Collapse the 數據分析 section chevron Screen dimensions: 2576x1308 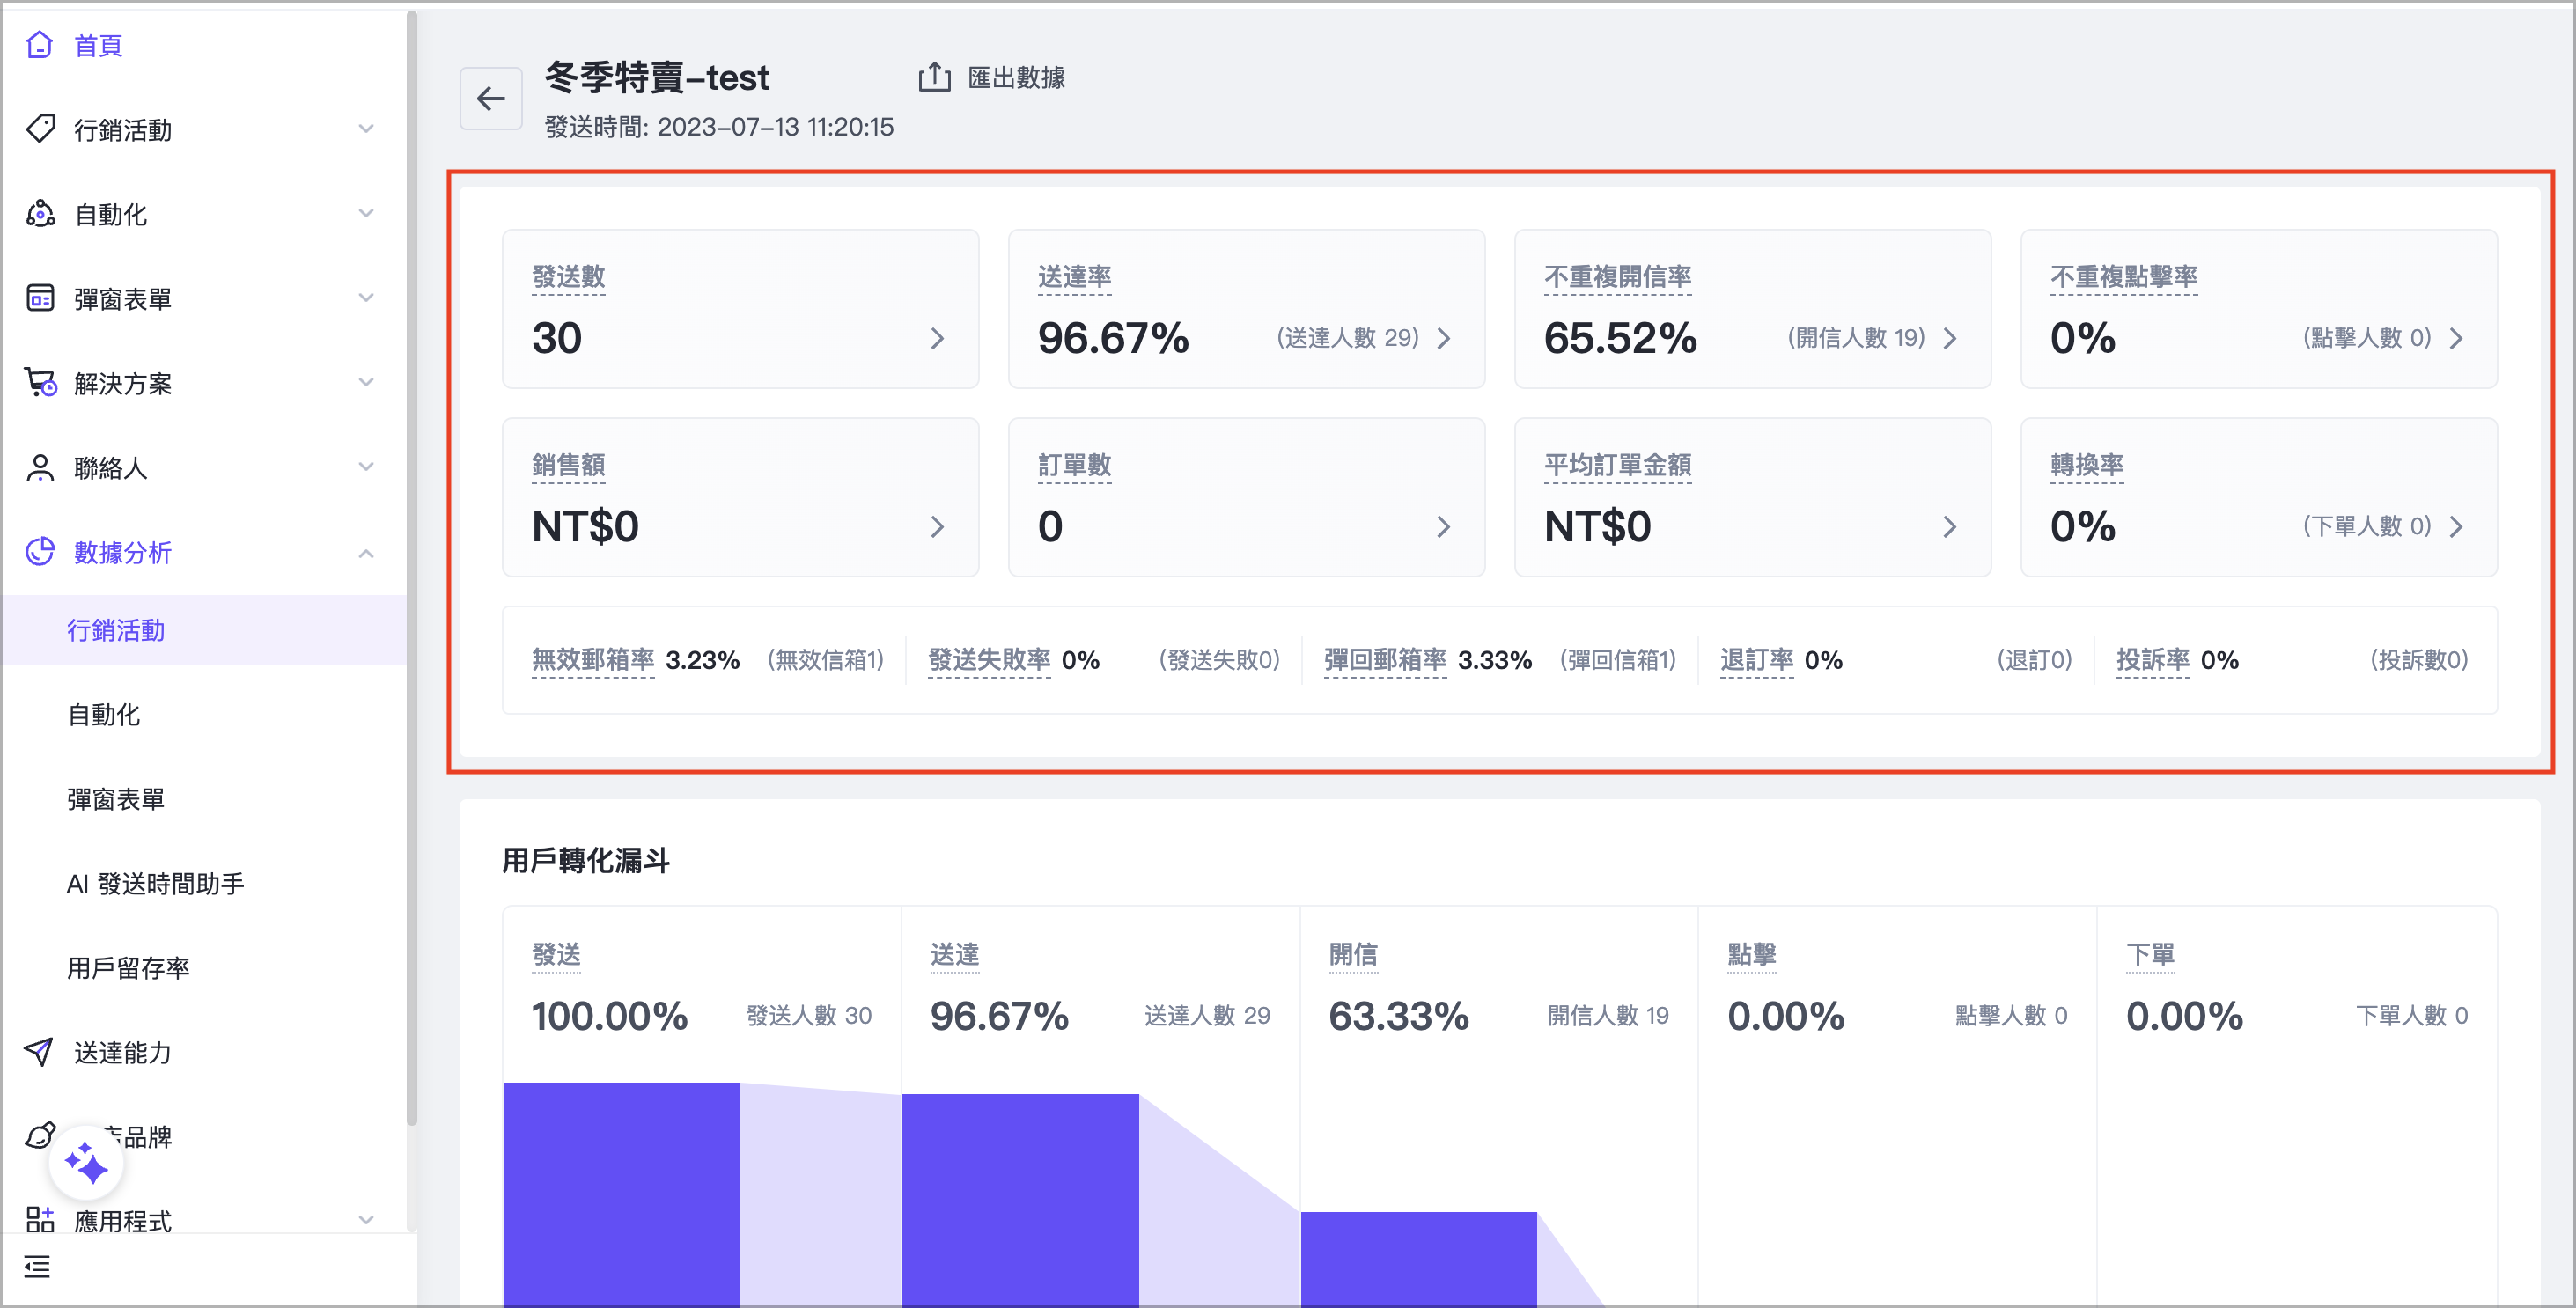click(366, 553)
